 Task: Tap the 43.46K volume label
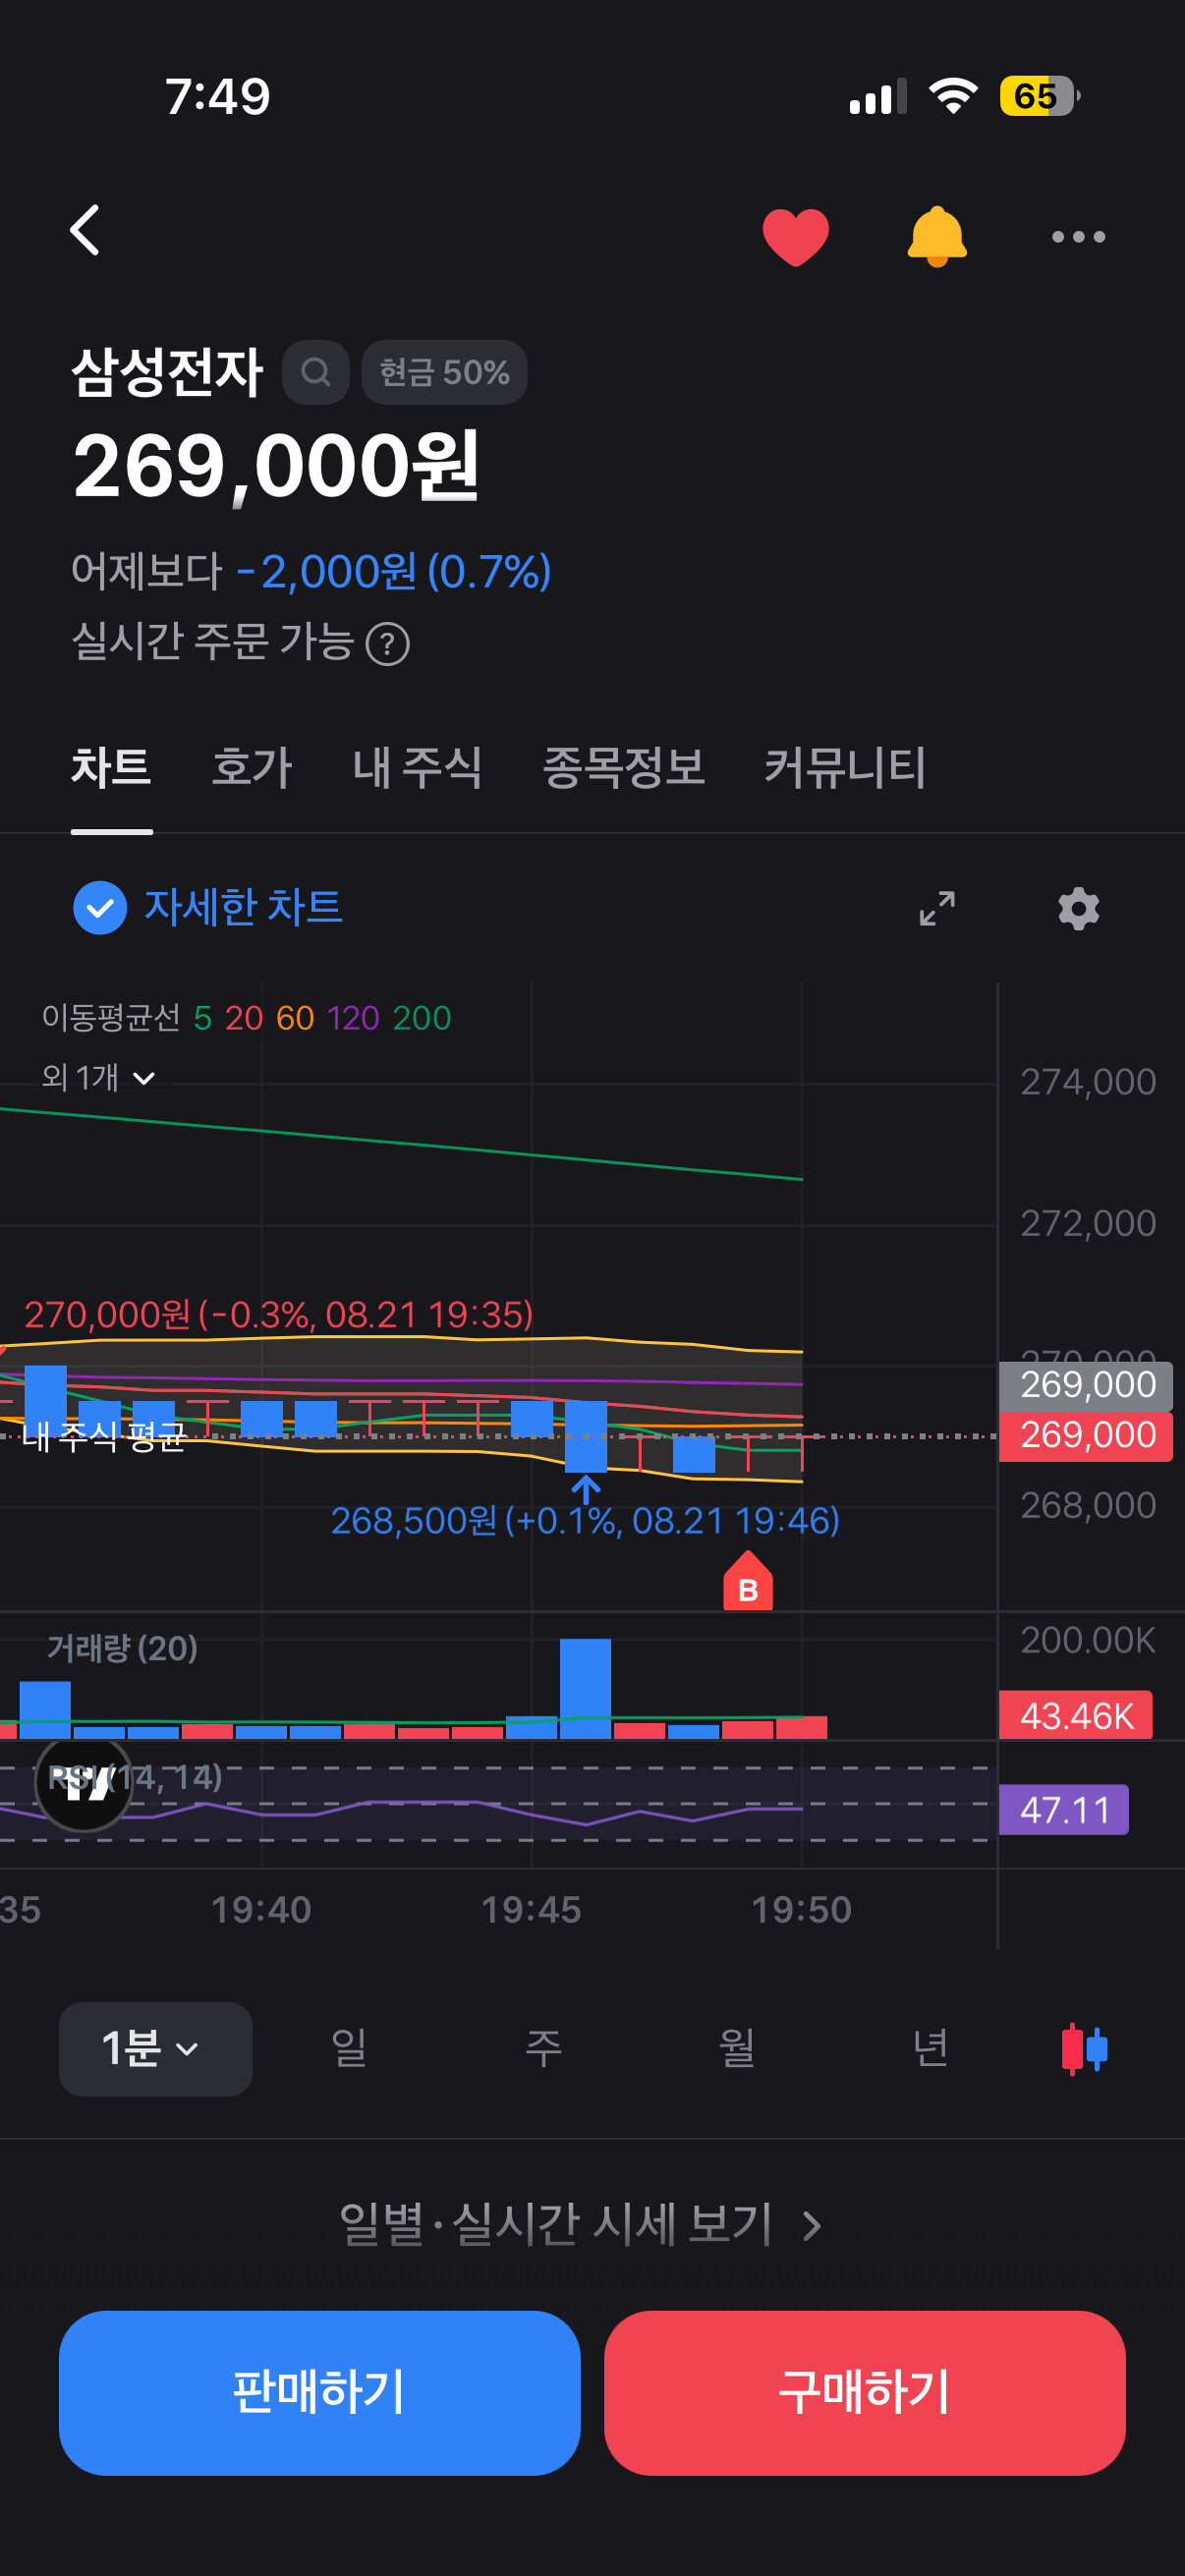pyautogui.click(x=1076, y=1716)
